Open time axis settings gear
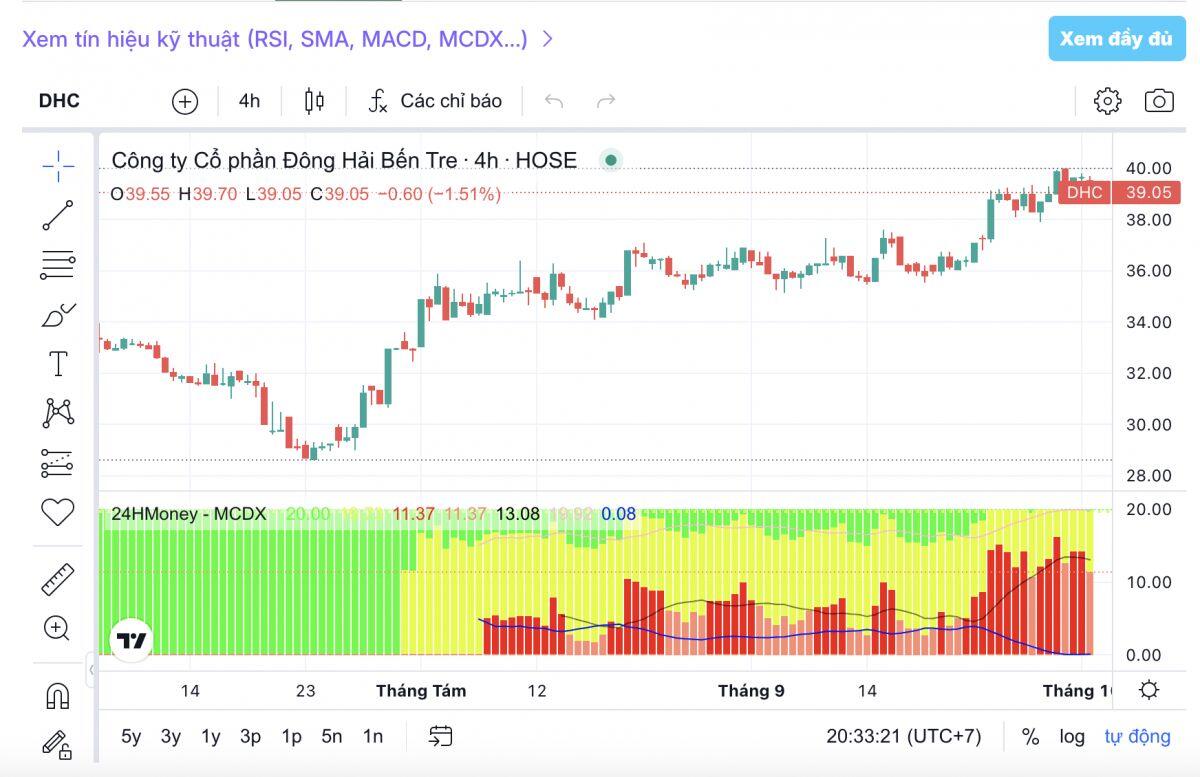Viewport: 1200px width, 777px height. coord(1149,690)
